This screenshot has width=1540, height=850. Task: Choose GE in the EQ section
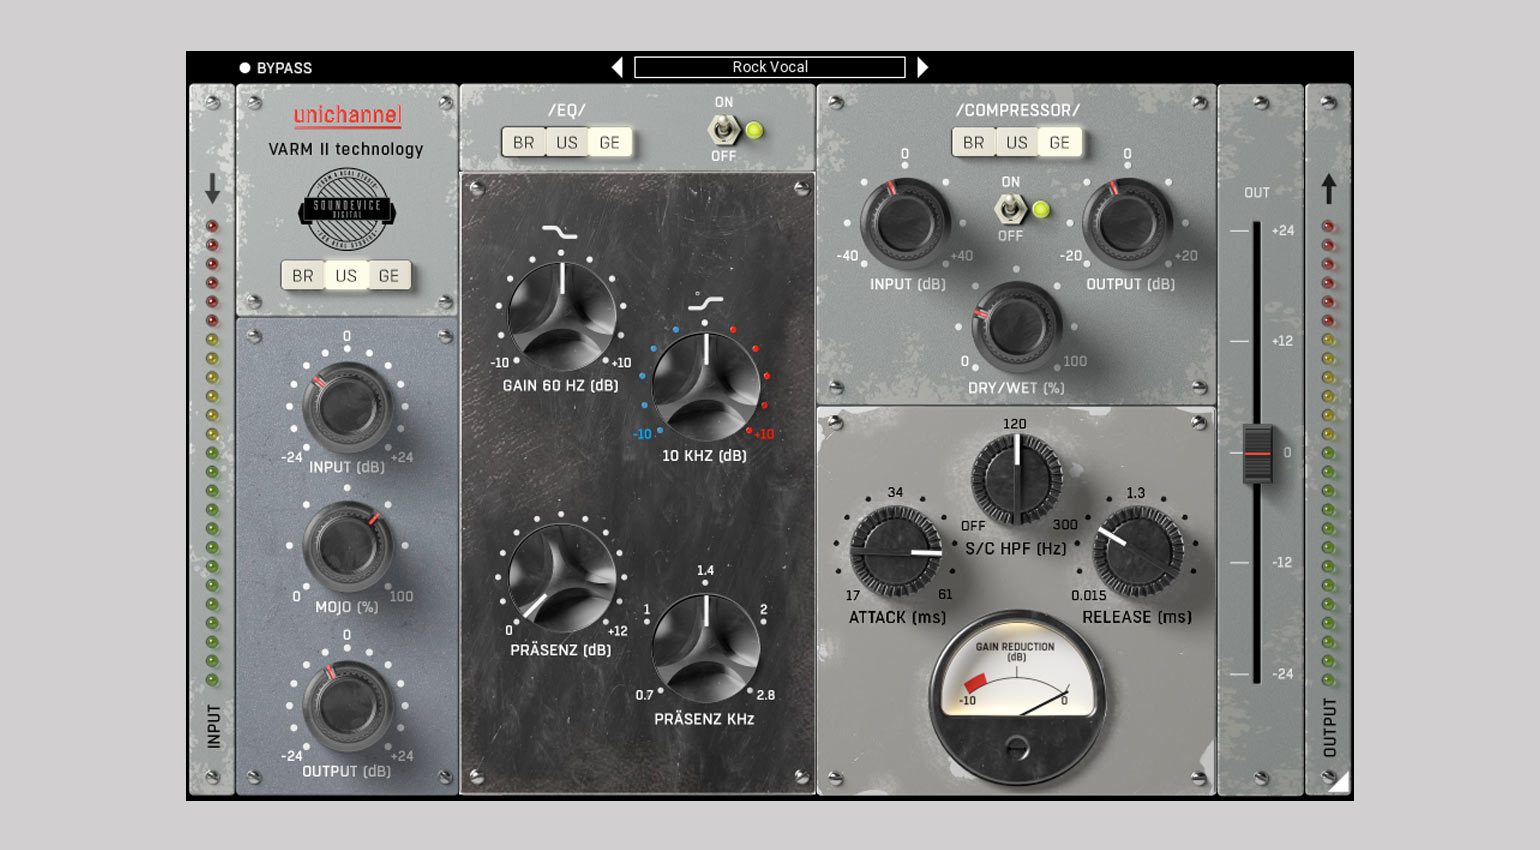click(x=610, y=143)
